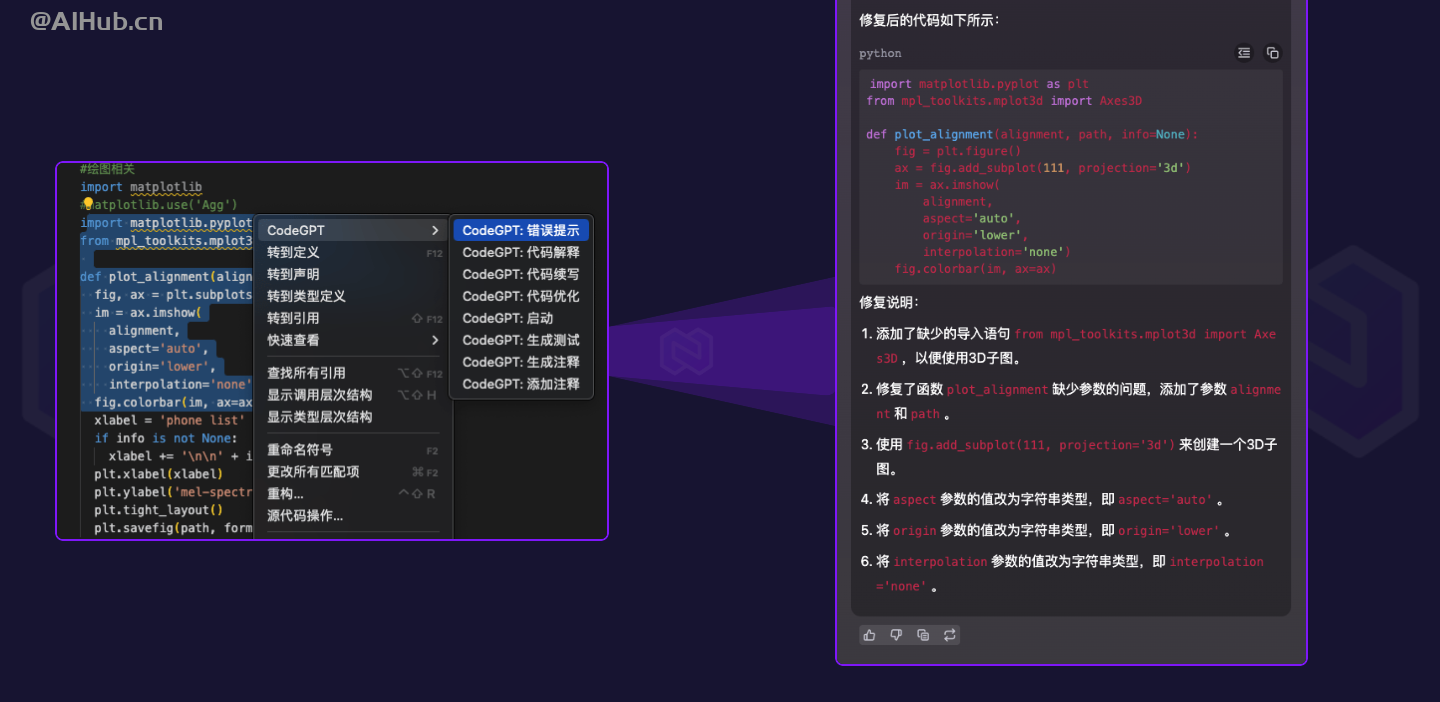Click 重构... menu entry
The height and width of the screenshot is (702, 1440).
(x=354, y=494)
